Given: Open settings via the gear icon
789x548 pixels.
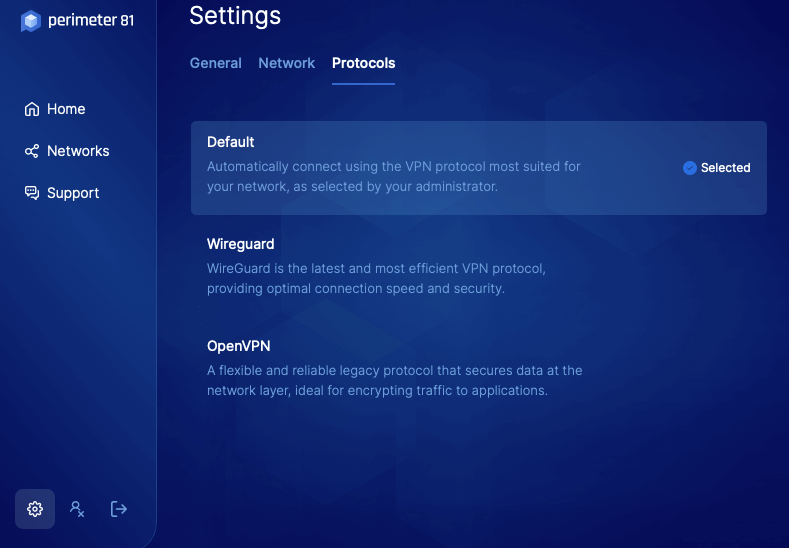Looking at the screenshot, I should click(x=35, y=509).
